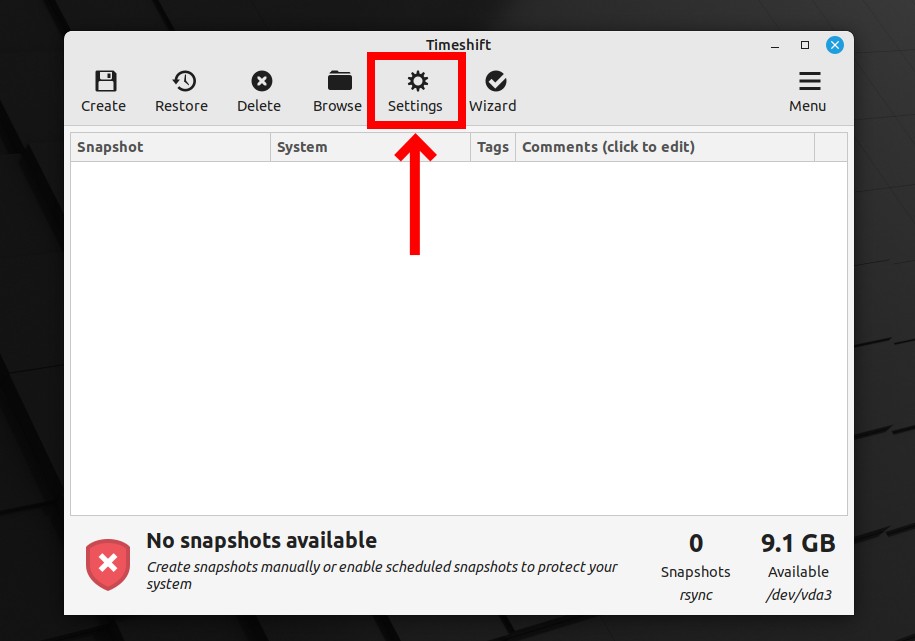The height and width of the screenshot is (641, 915).
Task: Open Browse snapshot folder tool
Action: pyautogui.click(x=340, y=81)
